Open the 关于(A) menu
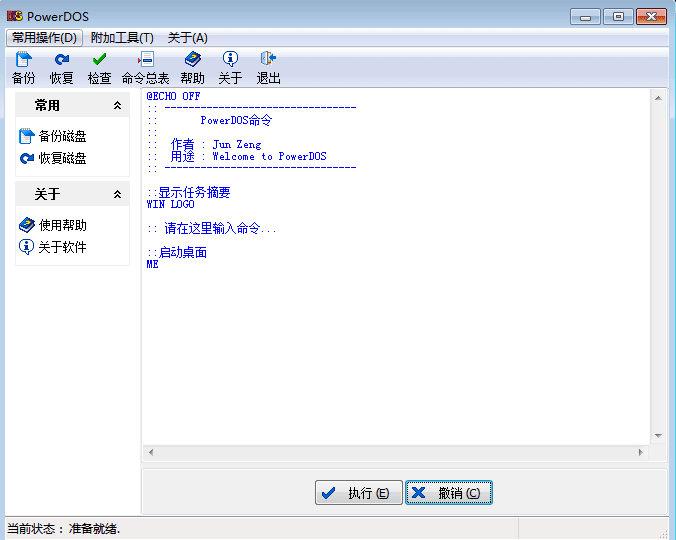 click(188, 38)
